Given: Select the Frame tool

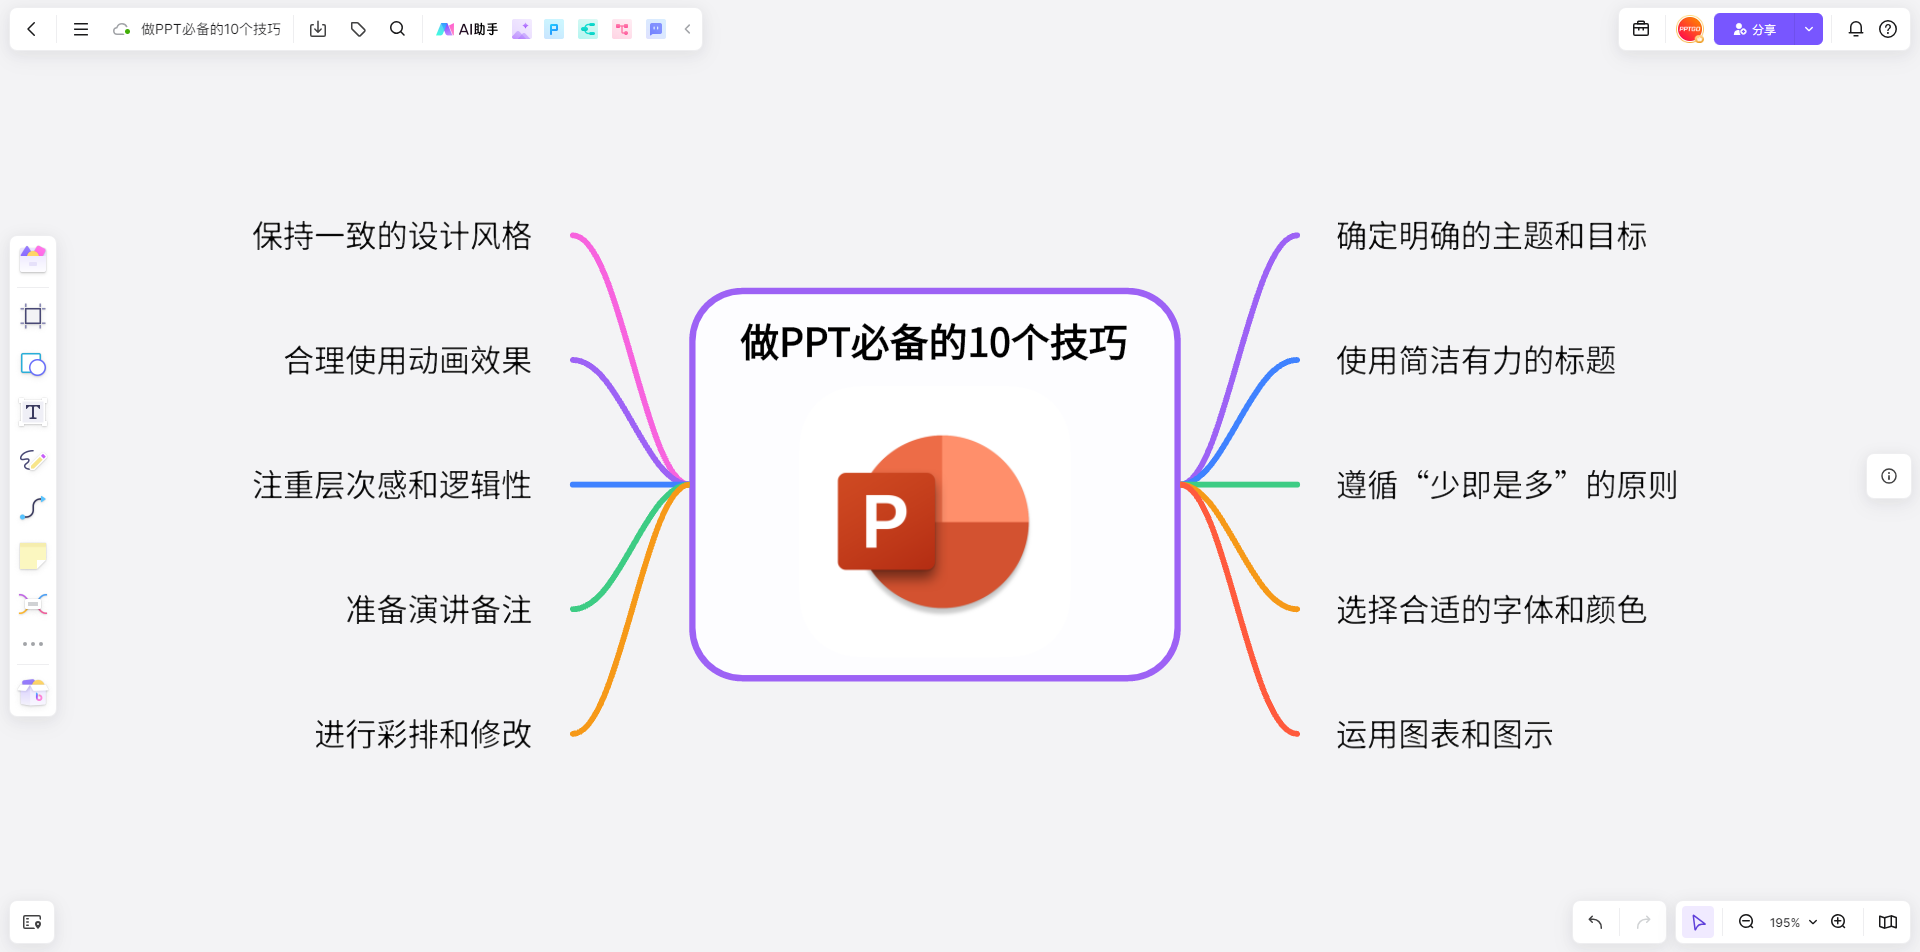Looking at the screenshot, I should pyautogui.click(x=33, y=316).
